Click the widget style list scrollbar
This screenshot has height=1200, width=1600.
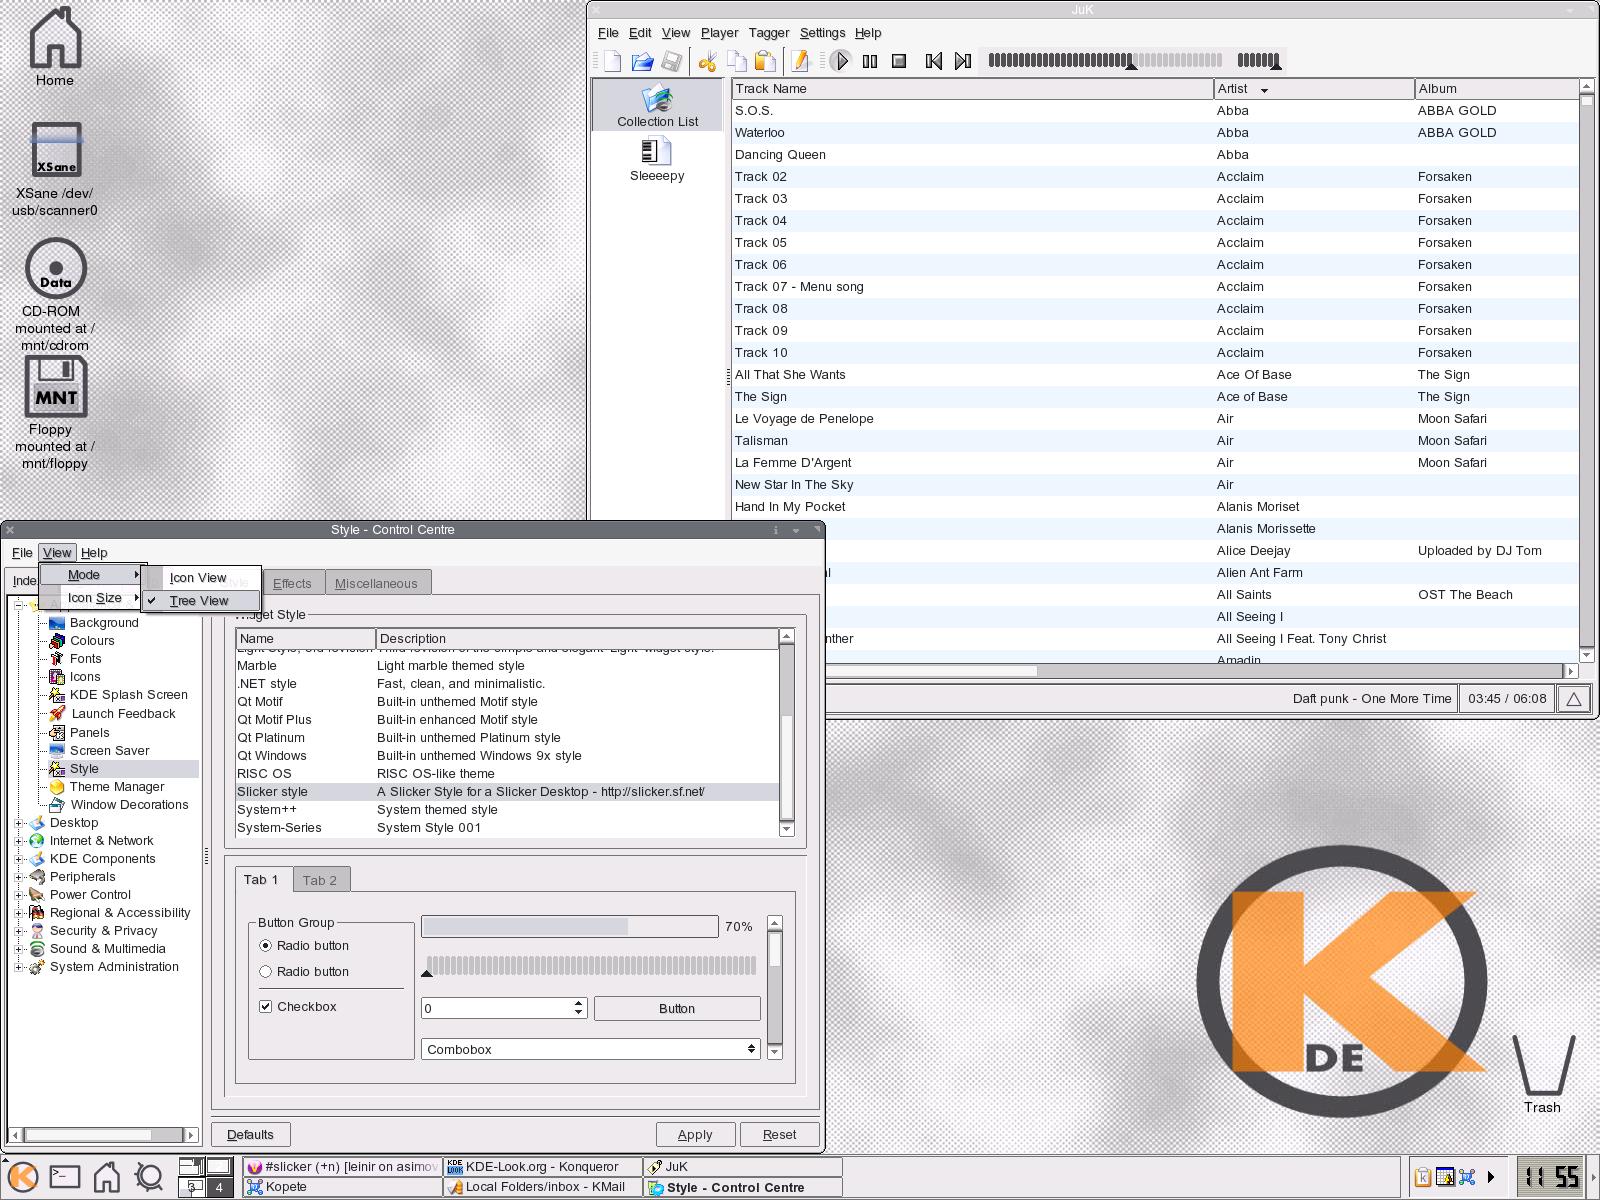click(786, 733)
